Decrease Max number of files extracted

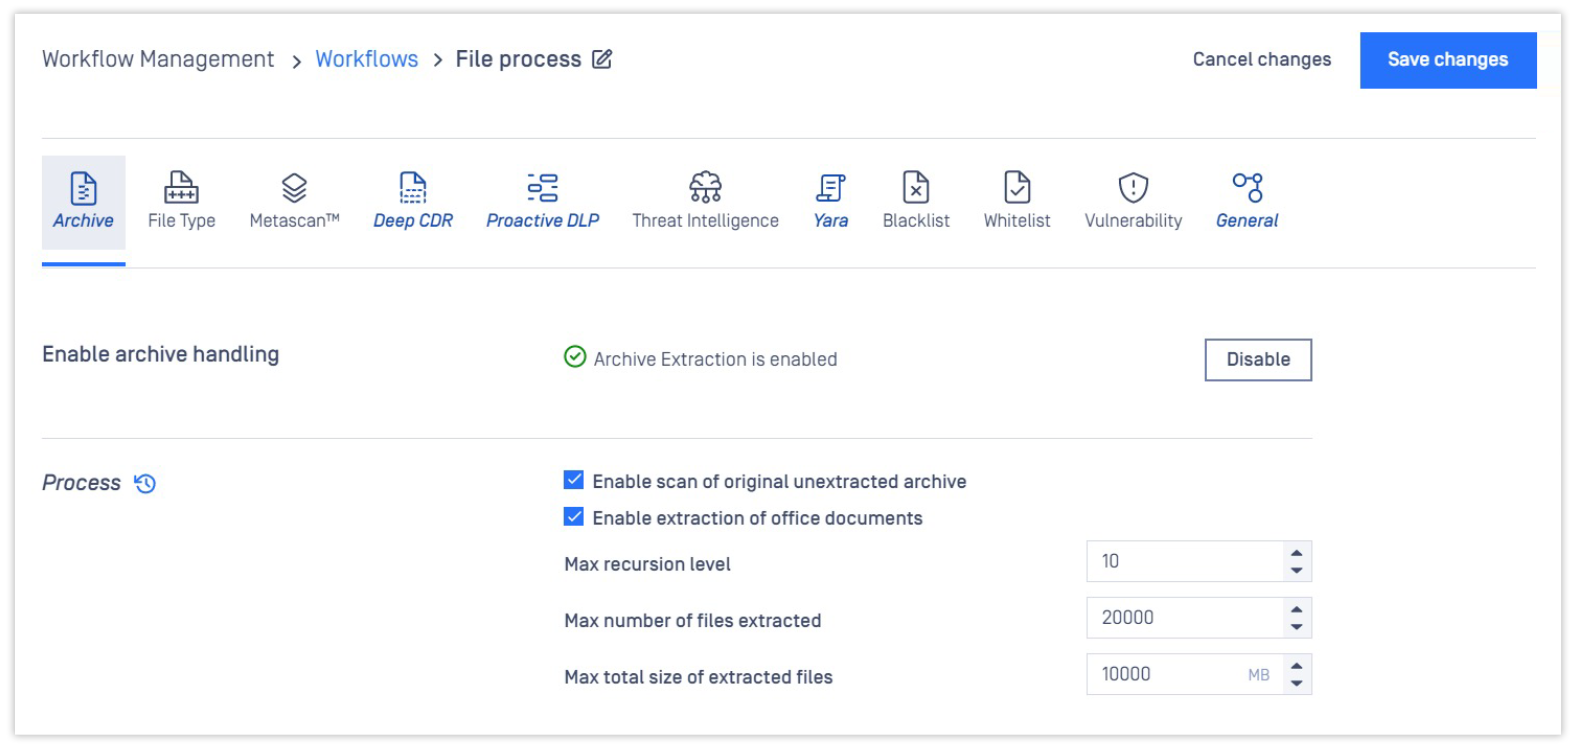pos(1296,627)
